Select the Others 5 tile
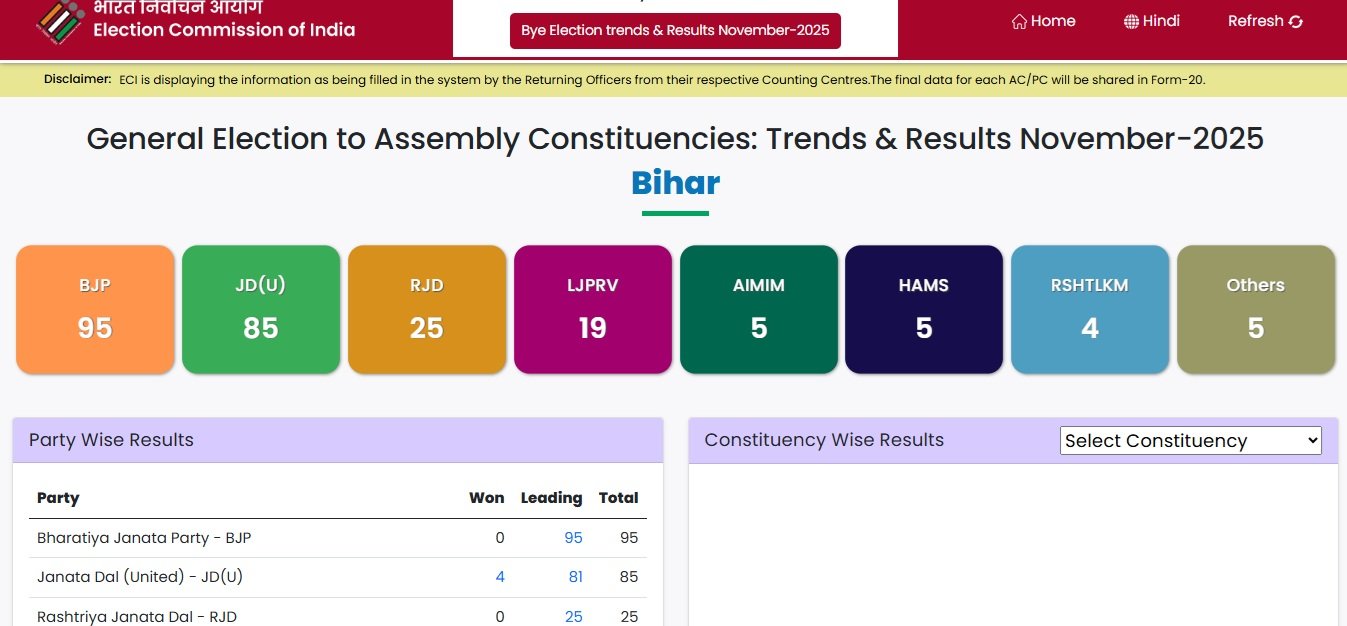 click(x=1256, y=309)
